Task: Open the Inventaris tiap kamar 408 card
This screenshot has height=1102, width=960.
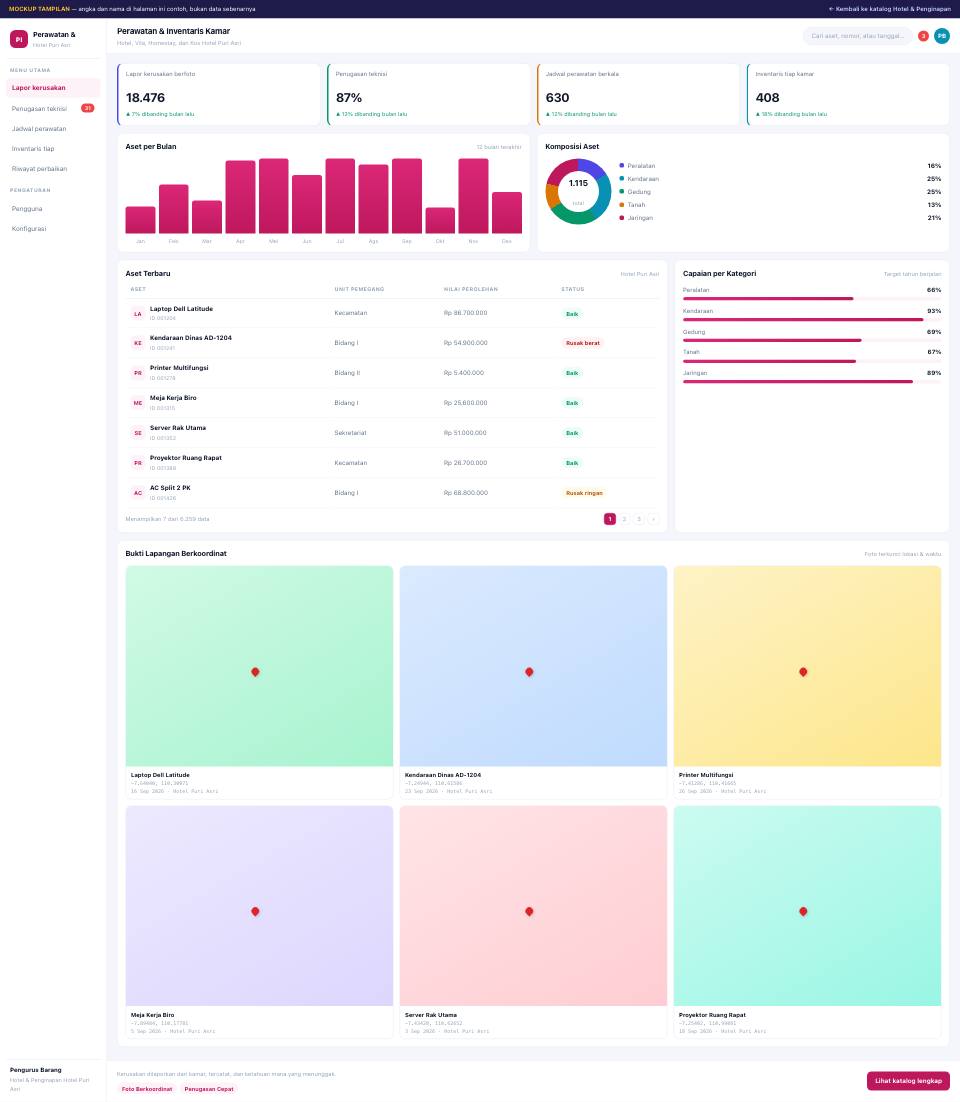Action: (x=848, y=95)
